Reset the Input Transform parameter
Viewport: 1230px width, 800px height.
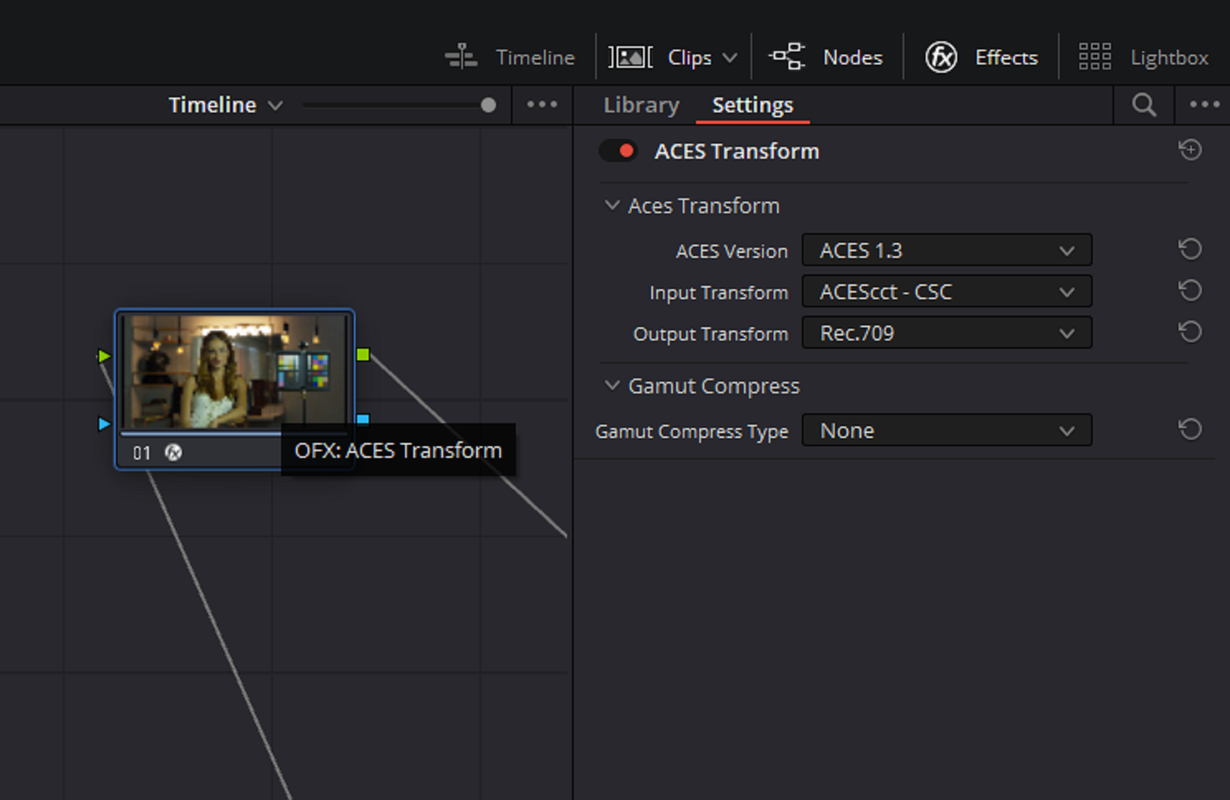click(x=1189, y=290)
